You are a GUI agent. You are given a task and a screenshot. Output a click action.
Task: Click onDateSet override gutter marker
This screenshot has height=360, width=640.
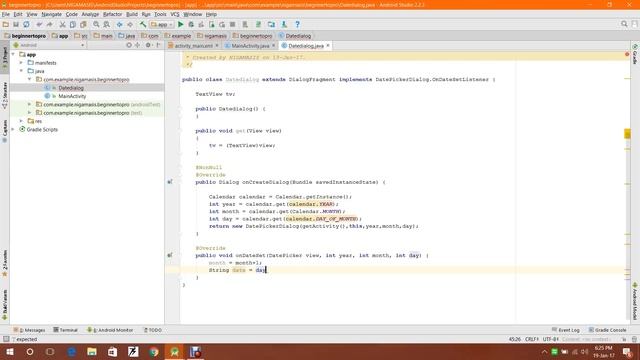tap(170, 255)
